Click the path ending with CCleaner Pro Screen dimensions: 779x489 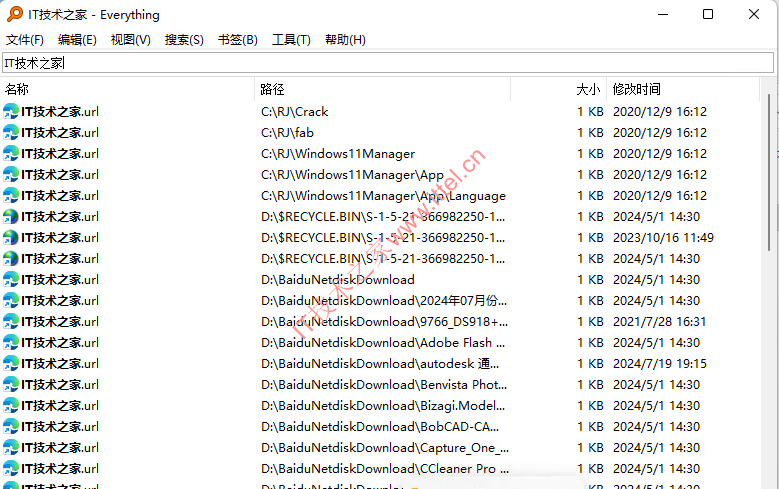pyautogui.click(x=385, y=469)
